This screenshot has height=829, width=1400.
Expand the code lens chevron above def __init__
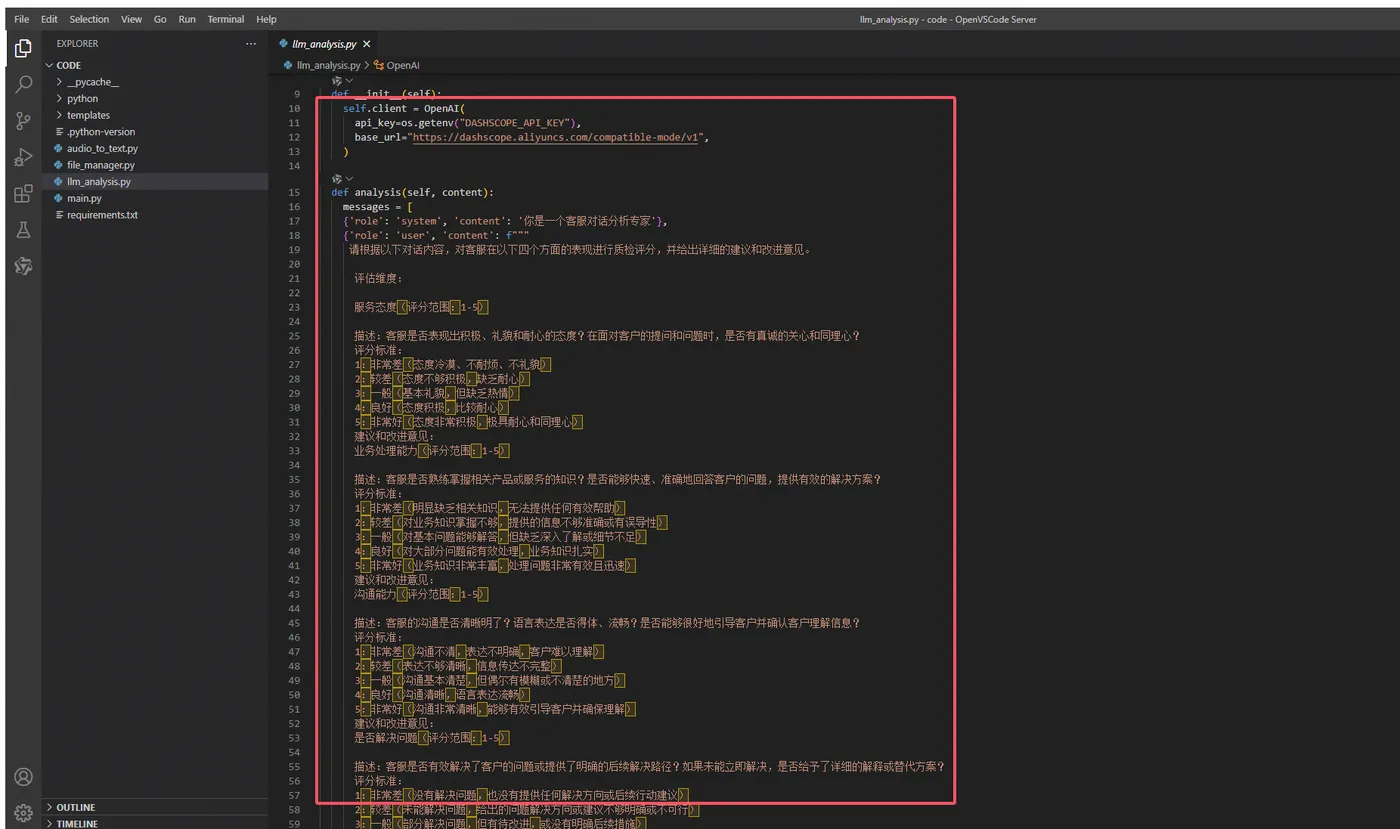(x=349, y=80)
